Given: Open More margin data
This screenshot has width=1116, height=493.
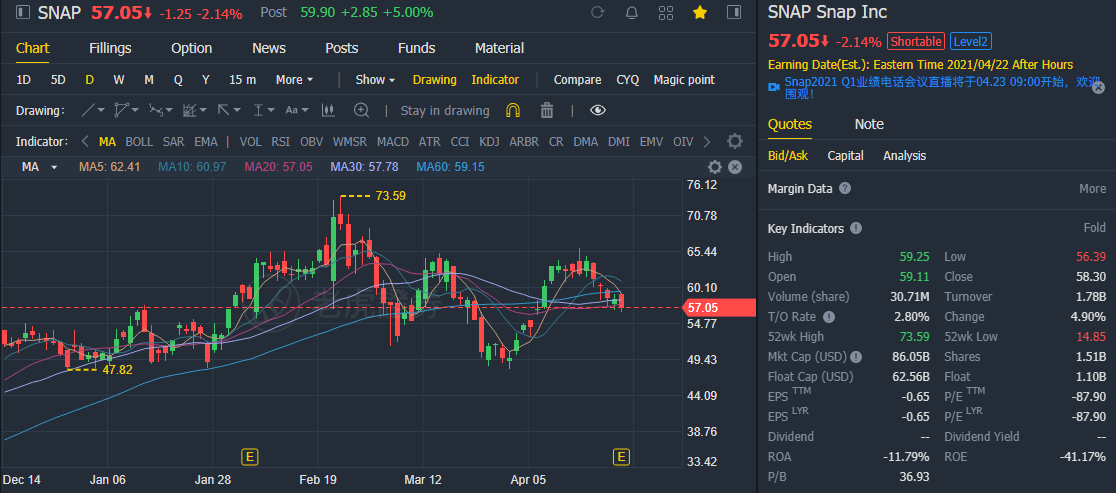Looking at the screenshot, I should click(x=1093, y=189).
